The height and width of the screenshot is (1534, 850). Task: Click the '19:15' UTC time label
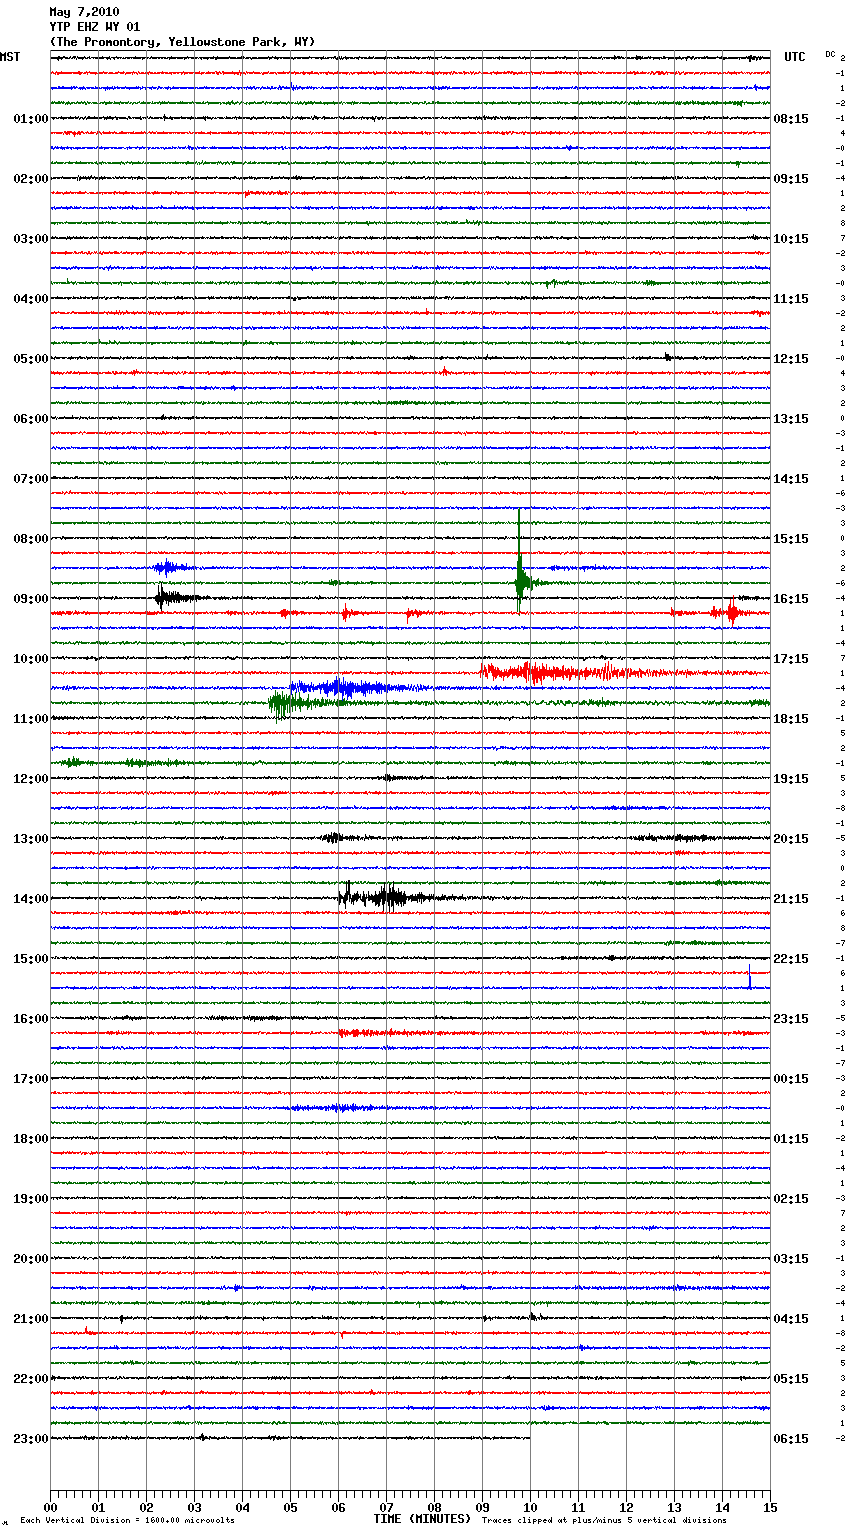(791, 779)
